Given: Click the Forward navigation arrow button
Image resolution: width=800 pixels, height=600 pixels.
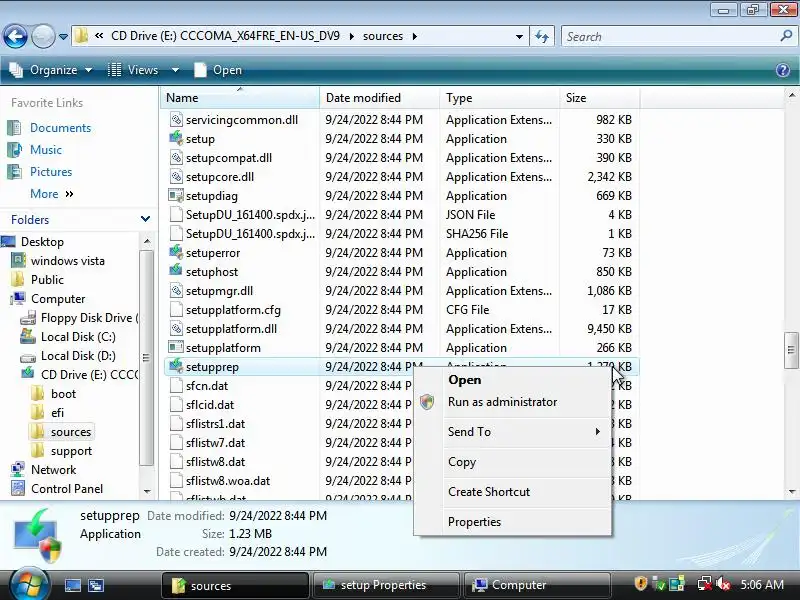Looking at the screenshot, I should pyautogui.click(x=43, y=36).
